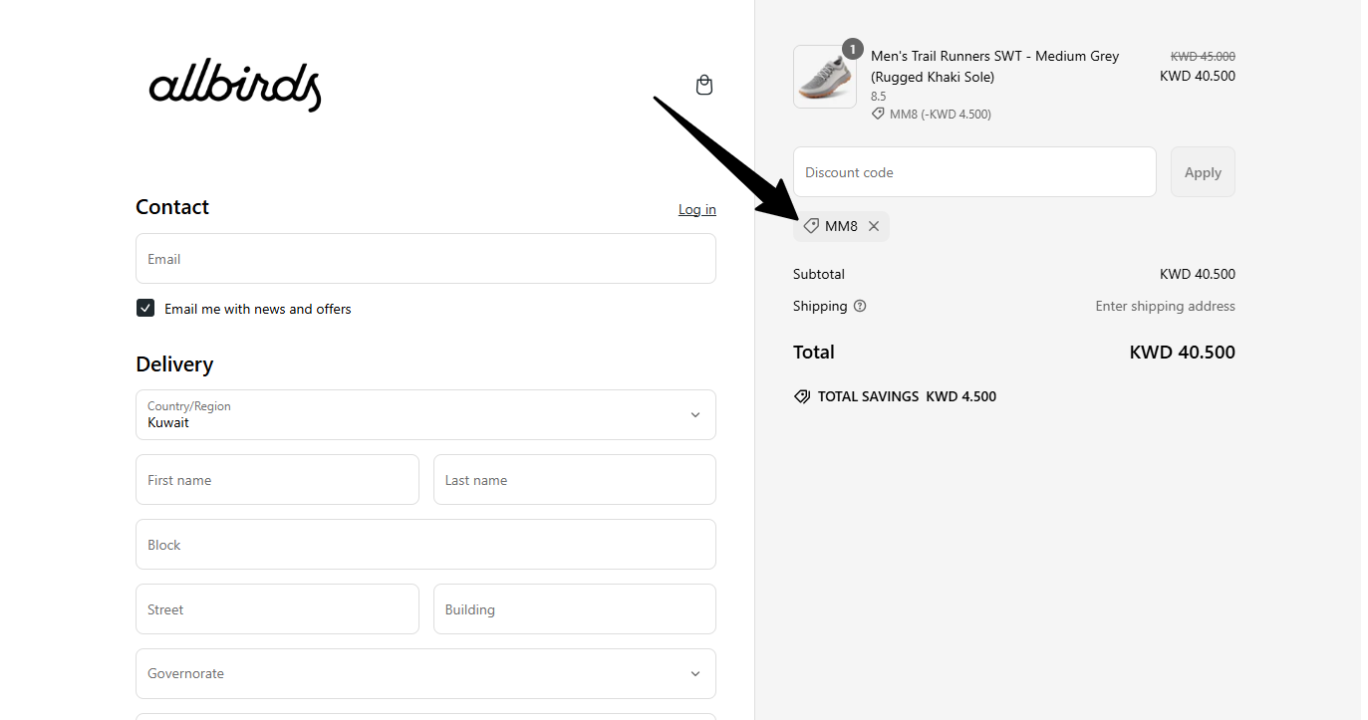1368x720 pixels.
Task: Click the MM8 (-KWD 4.500) line under product
Action: (x=931, y=114)
